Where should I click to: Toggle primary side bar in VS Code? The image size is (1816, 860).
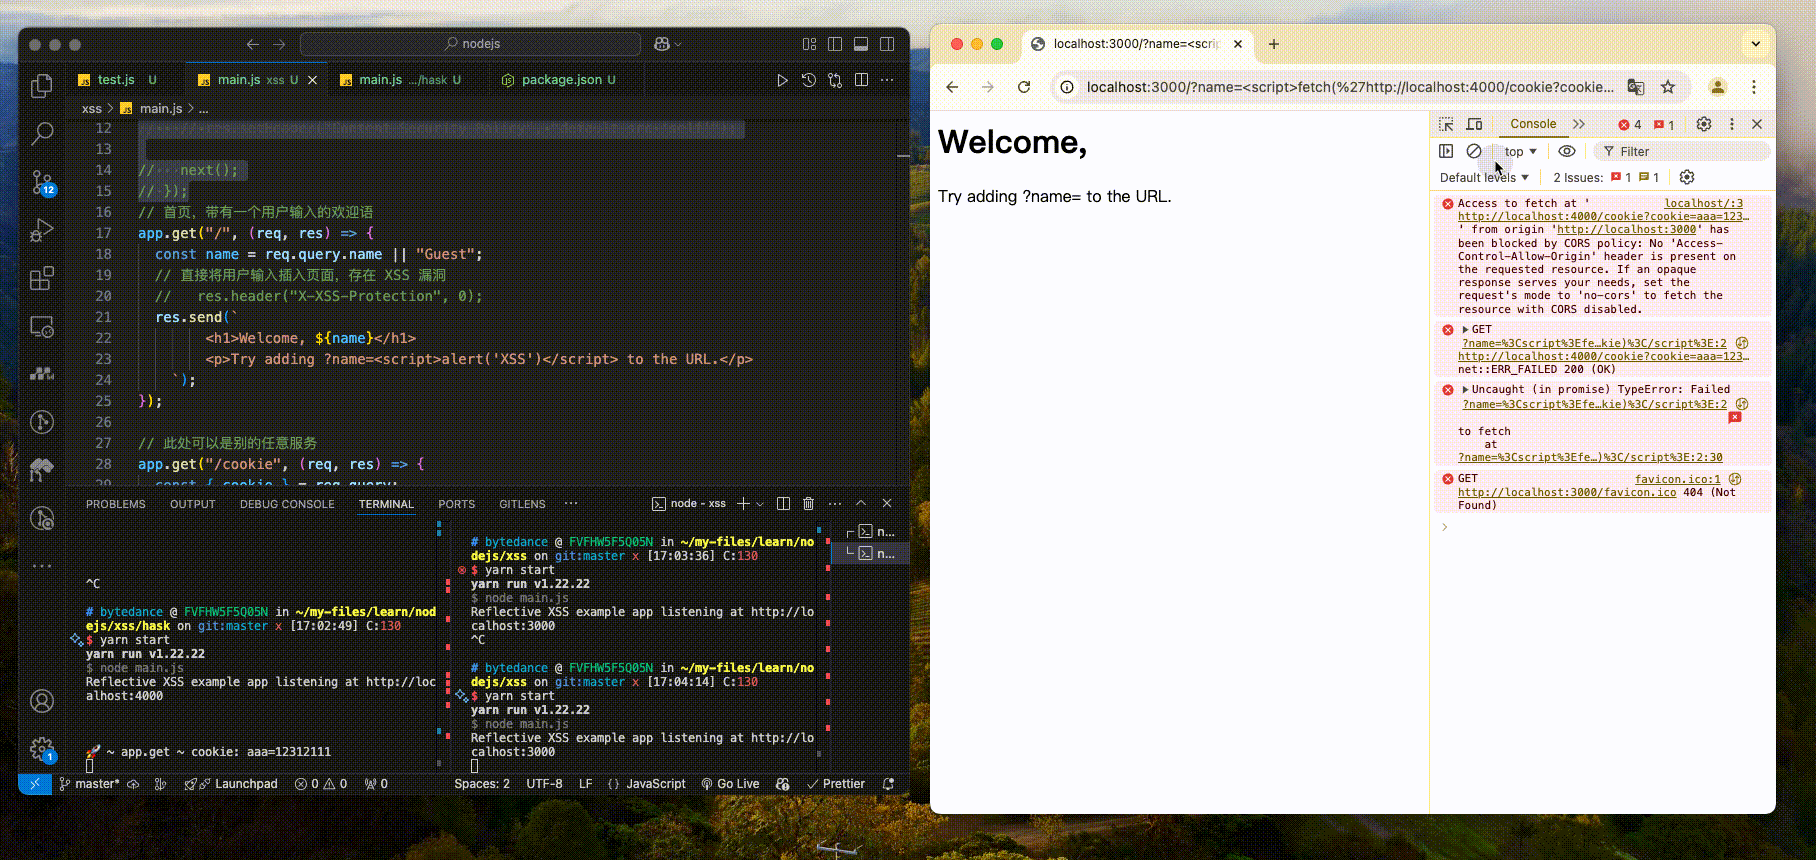[835, 44]
